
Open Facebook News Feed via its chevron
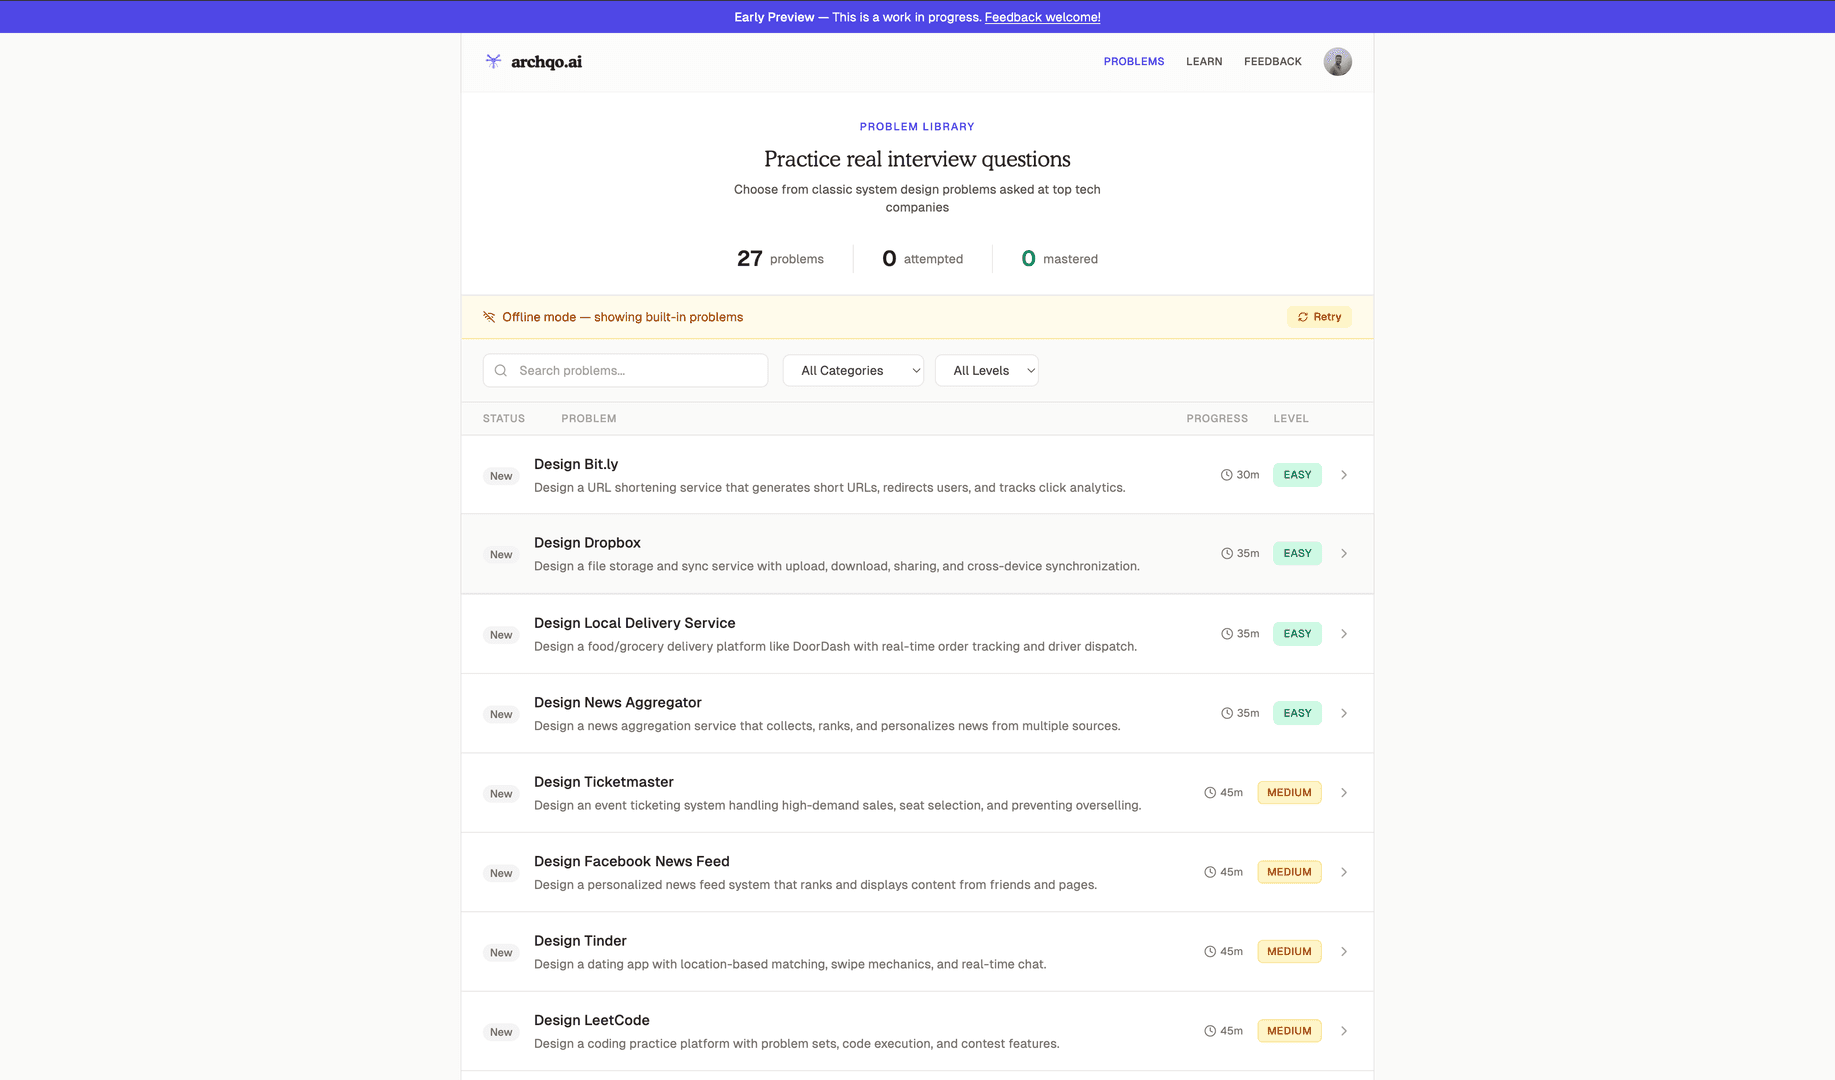tap(1344, 872)
